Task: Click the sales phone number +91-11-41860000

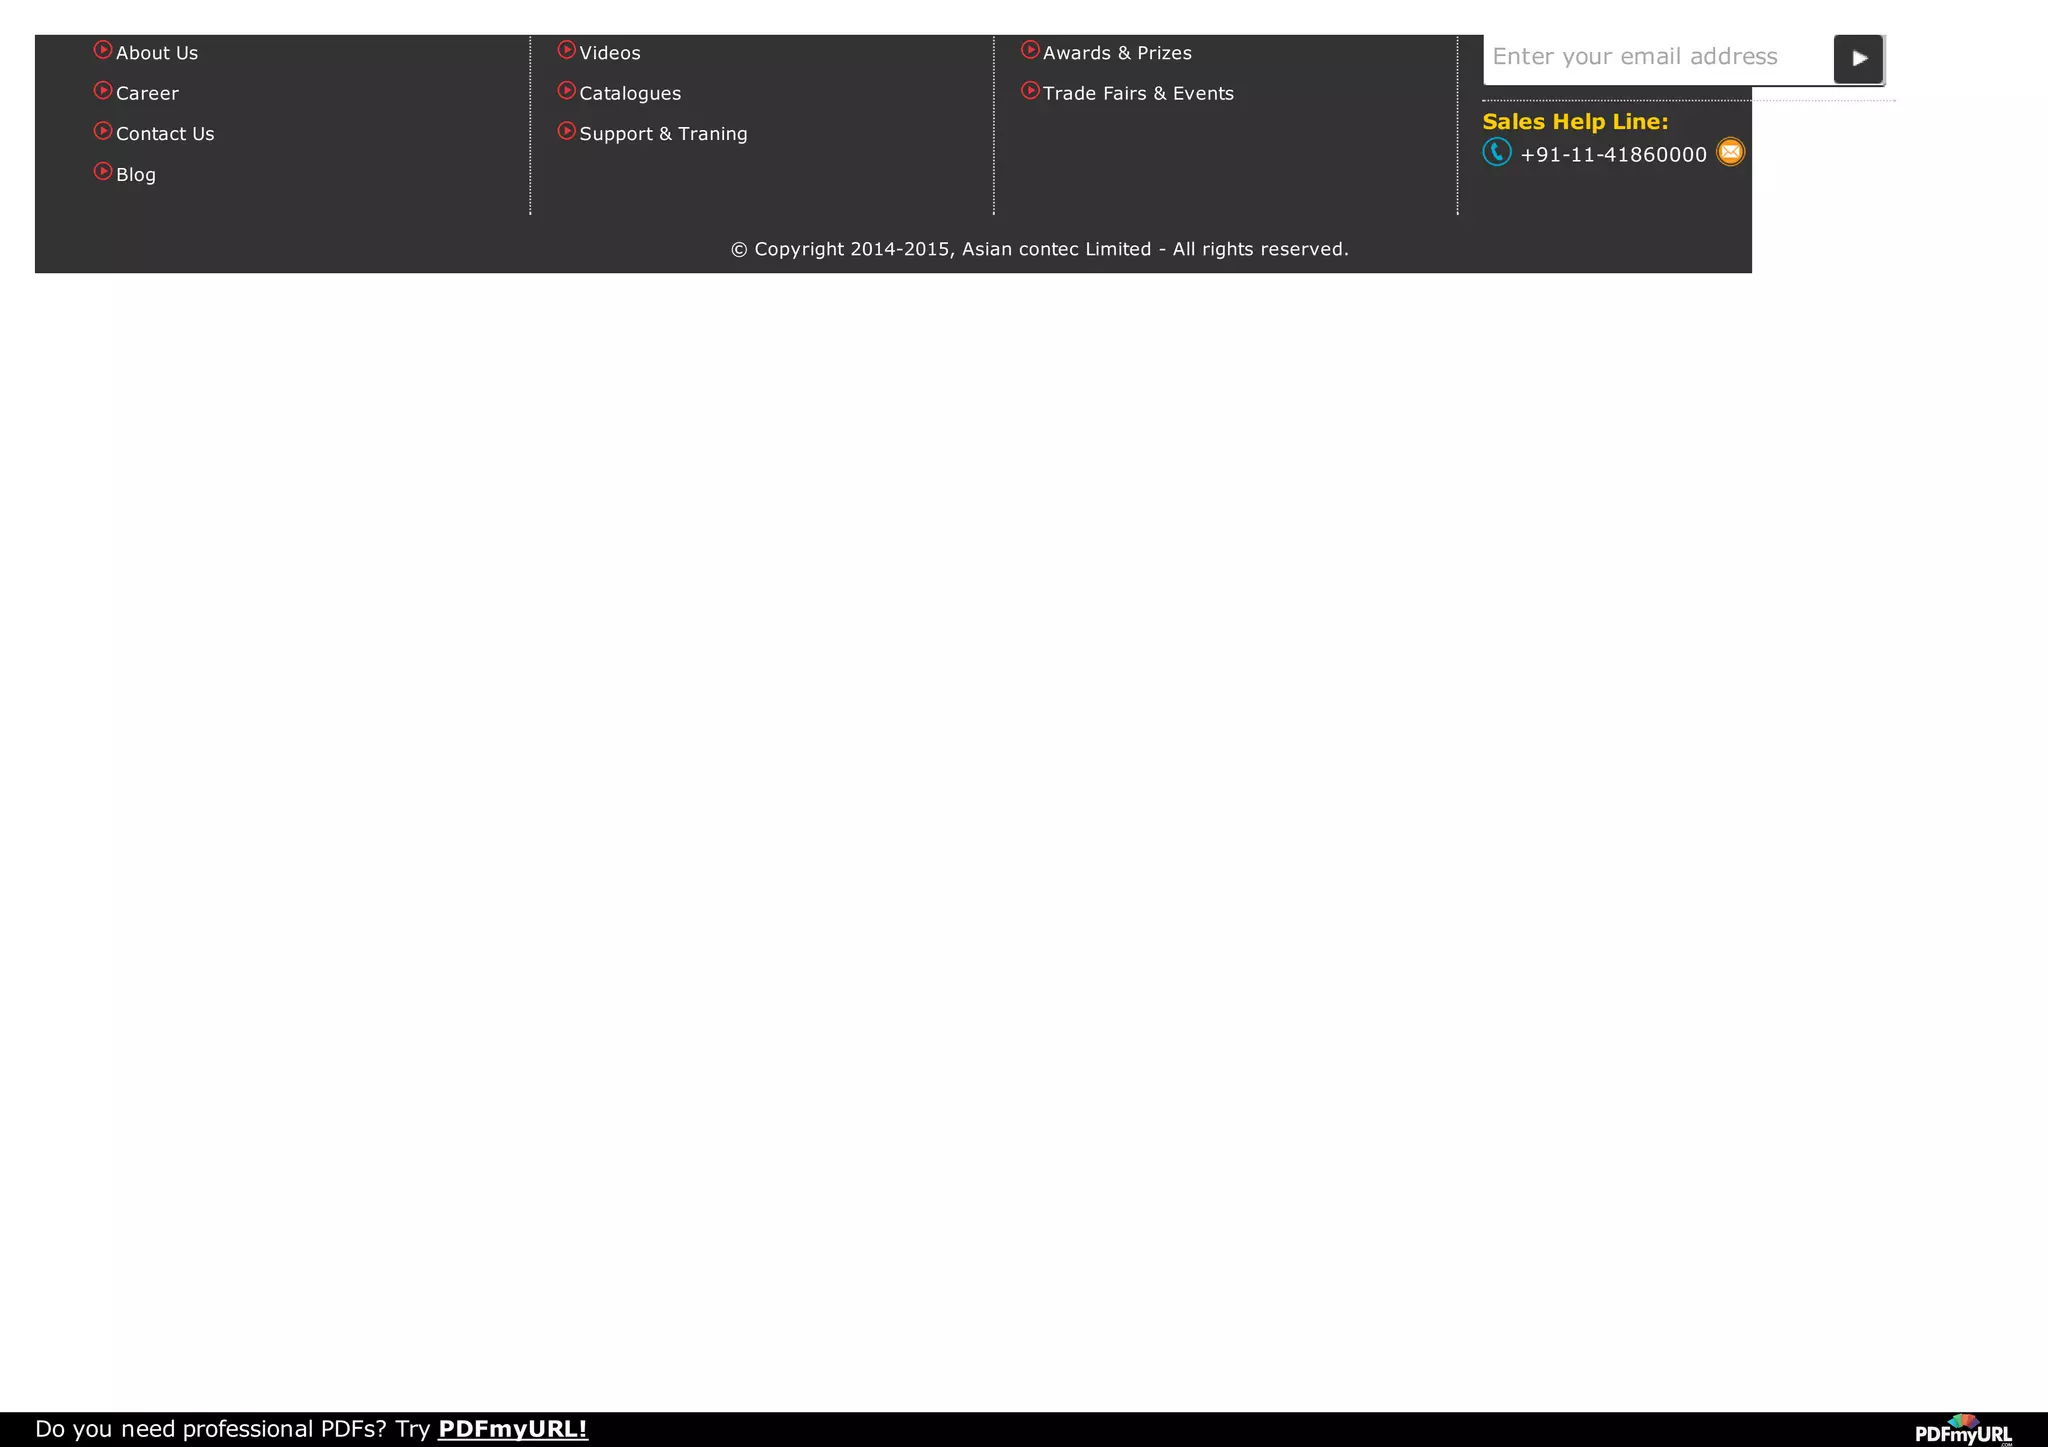Action: (1613, 155)
